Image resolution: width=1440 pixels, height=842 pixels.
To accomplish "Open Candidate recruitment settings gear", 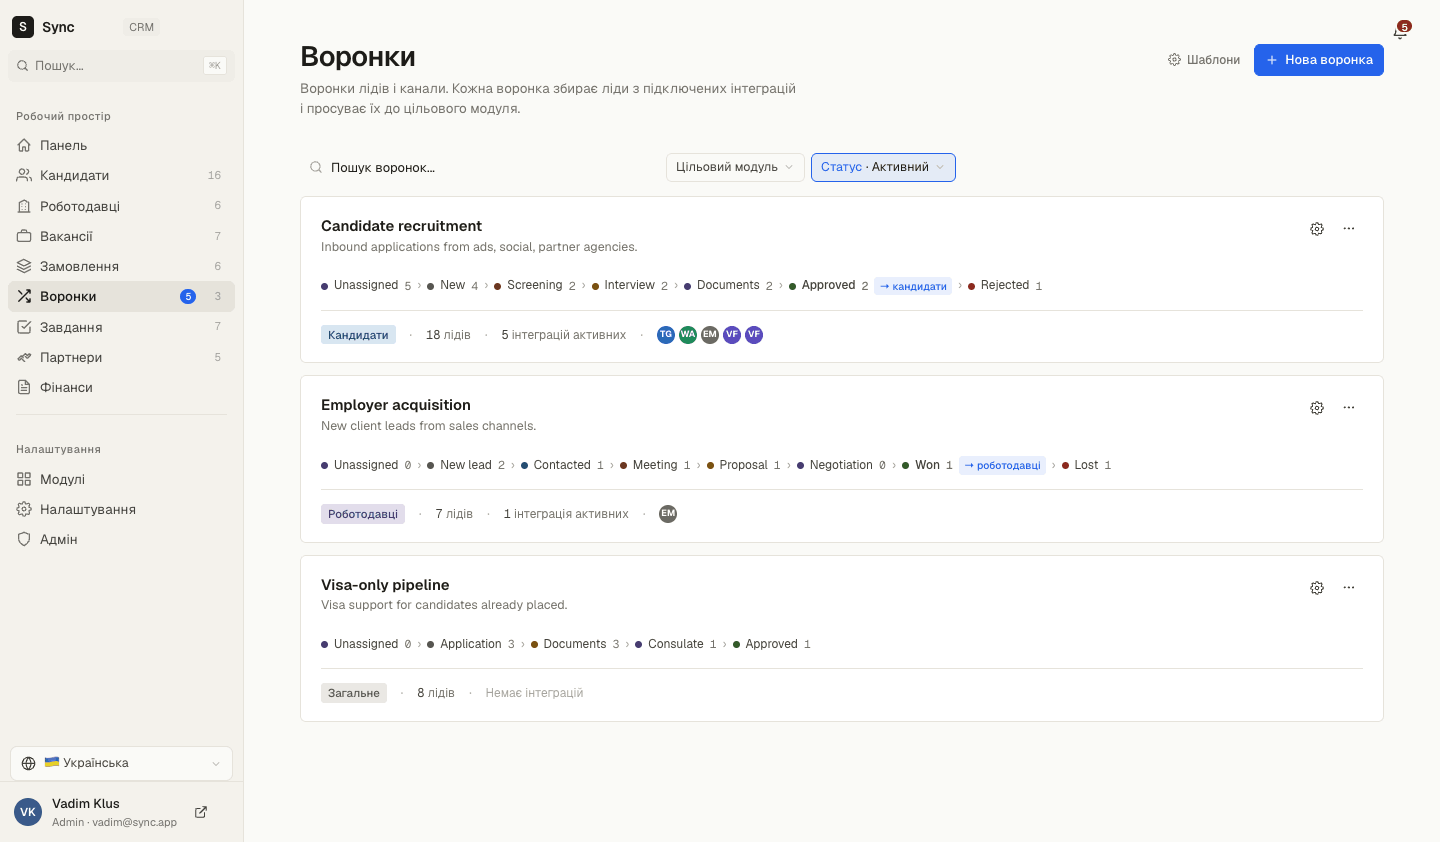I will [x=1317, y=229].
